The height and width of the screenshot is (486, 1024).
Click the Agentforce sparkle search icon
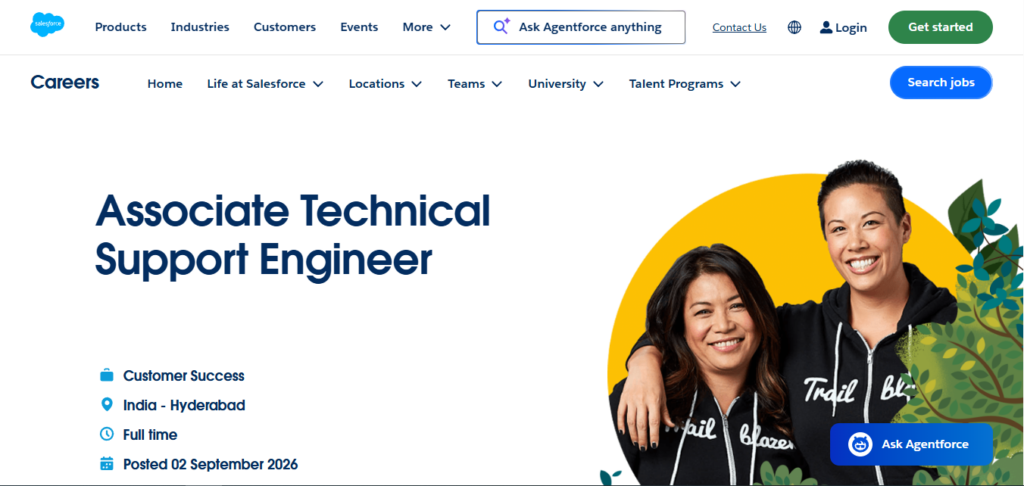pos(502,27)
